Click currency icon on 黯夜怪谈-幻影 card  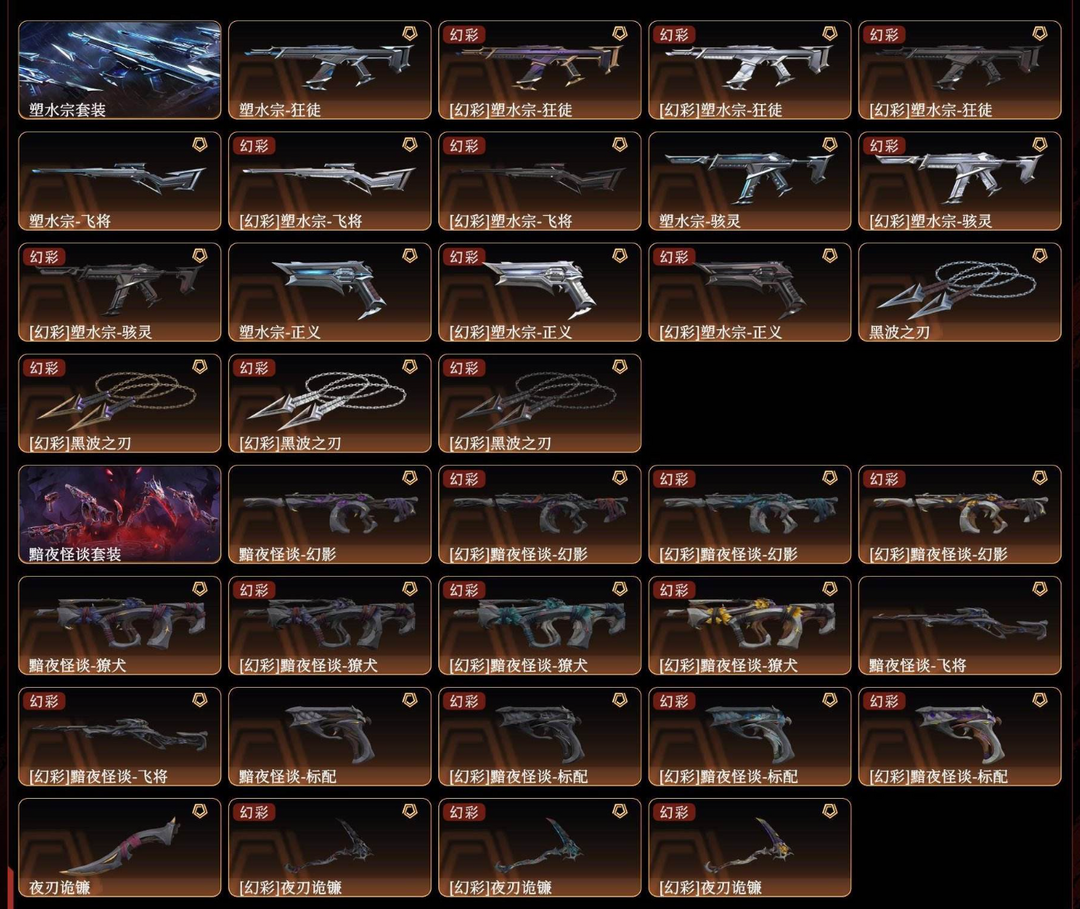pyautogui.click(x=410, y=478)
